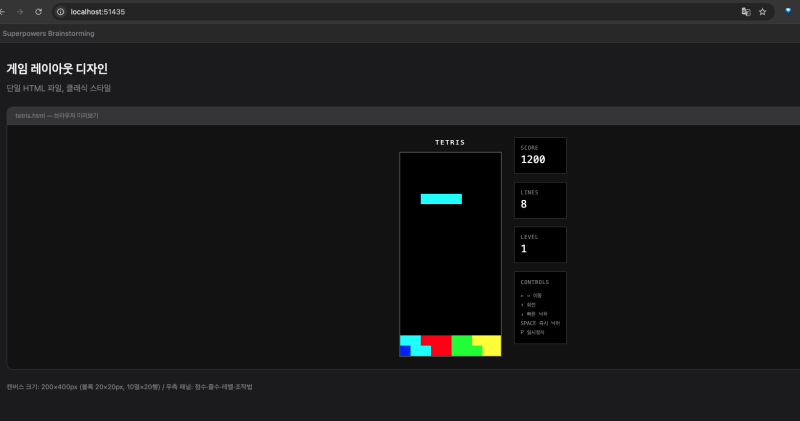The width and height of the screenshot is (800, 421).
Task: Click the ↑ 회전 control hint
Action: coord(528,305)
